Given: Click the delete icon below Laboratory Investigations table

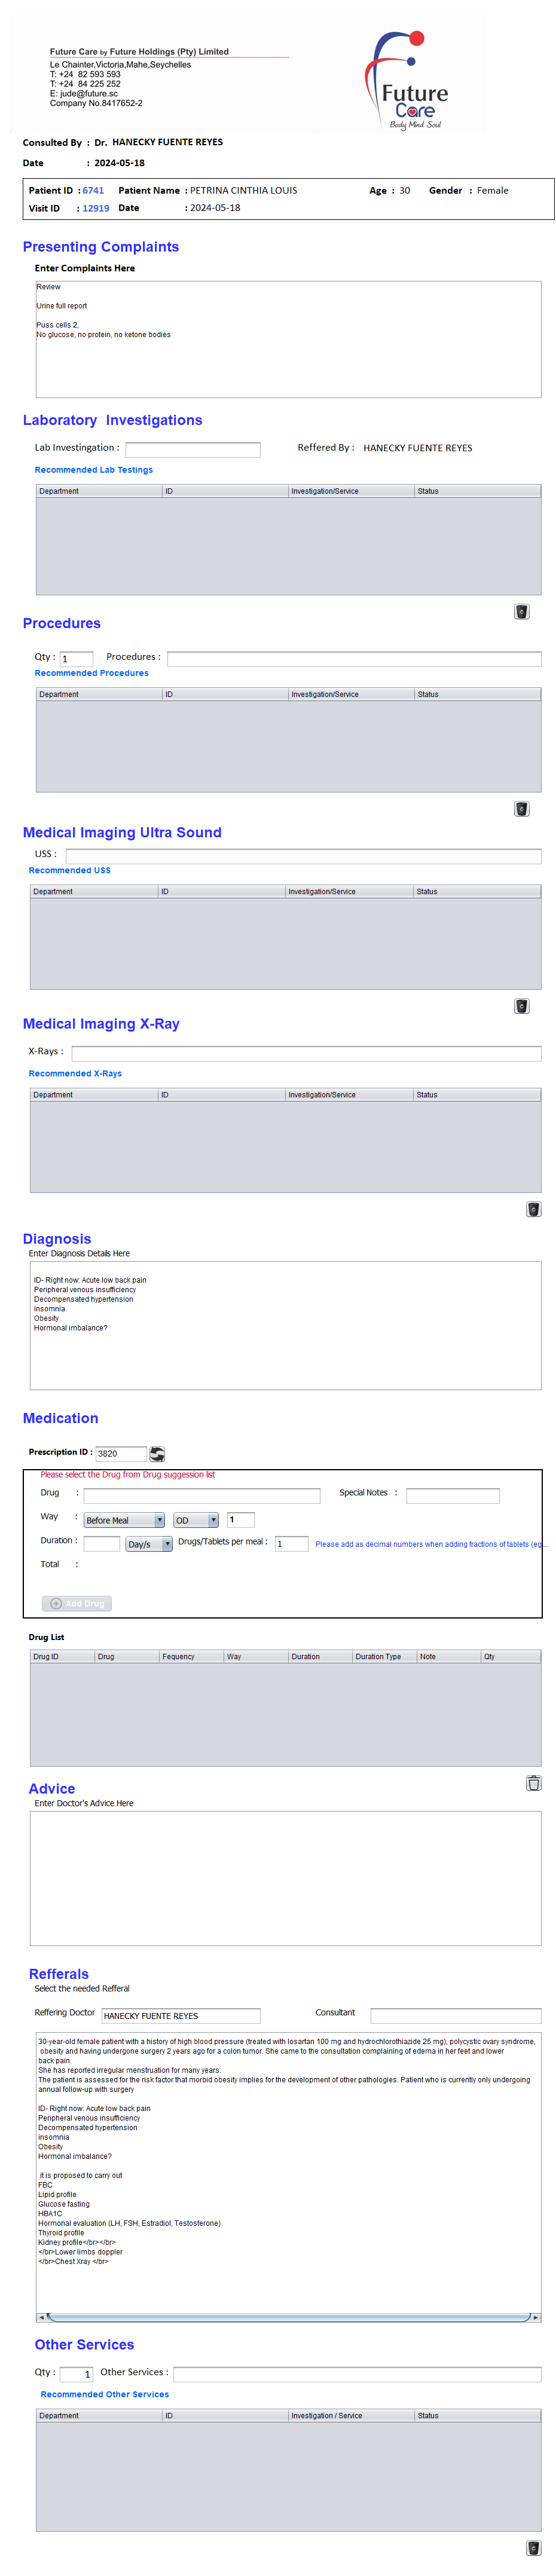Looking at the screenshot, I should click(x=521, y=611).
